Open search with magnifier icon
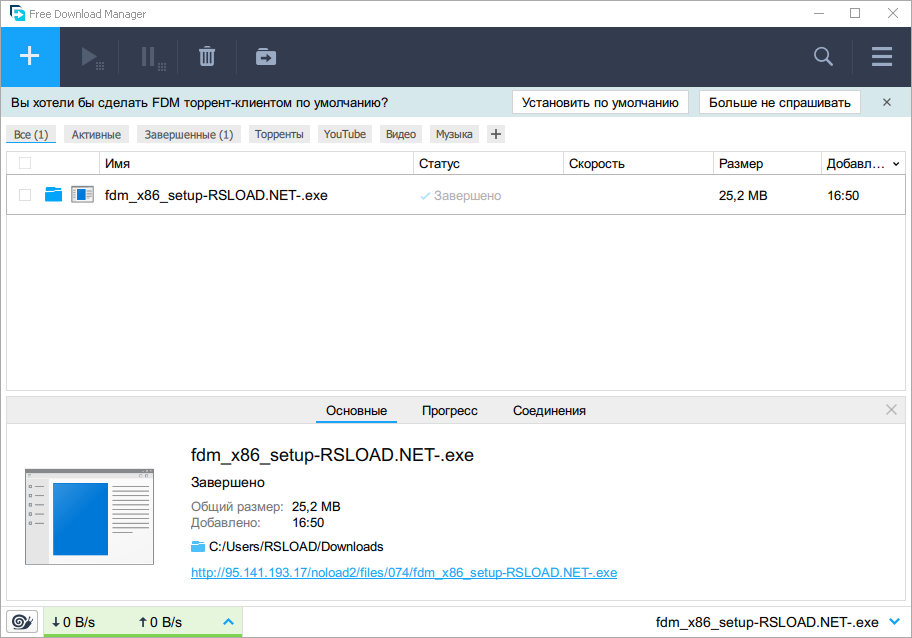 click(x=823, y=56)
